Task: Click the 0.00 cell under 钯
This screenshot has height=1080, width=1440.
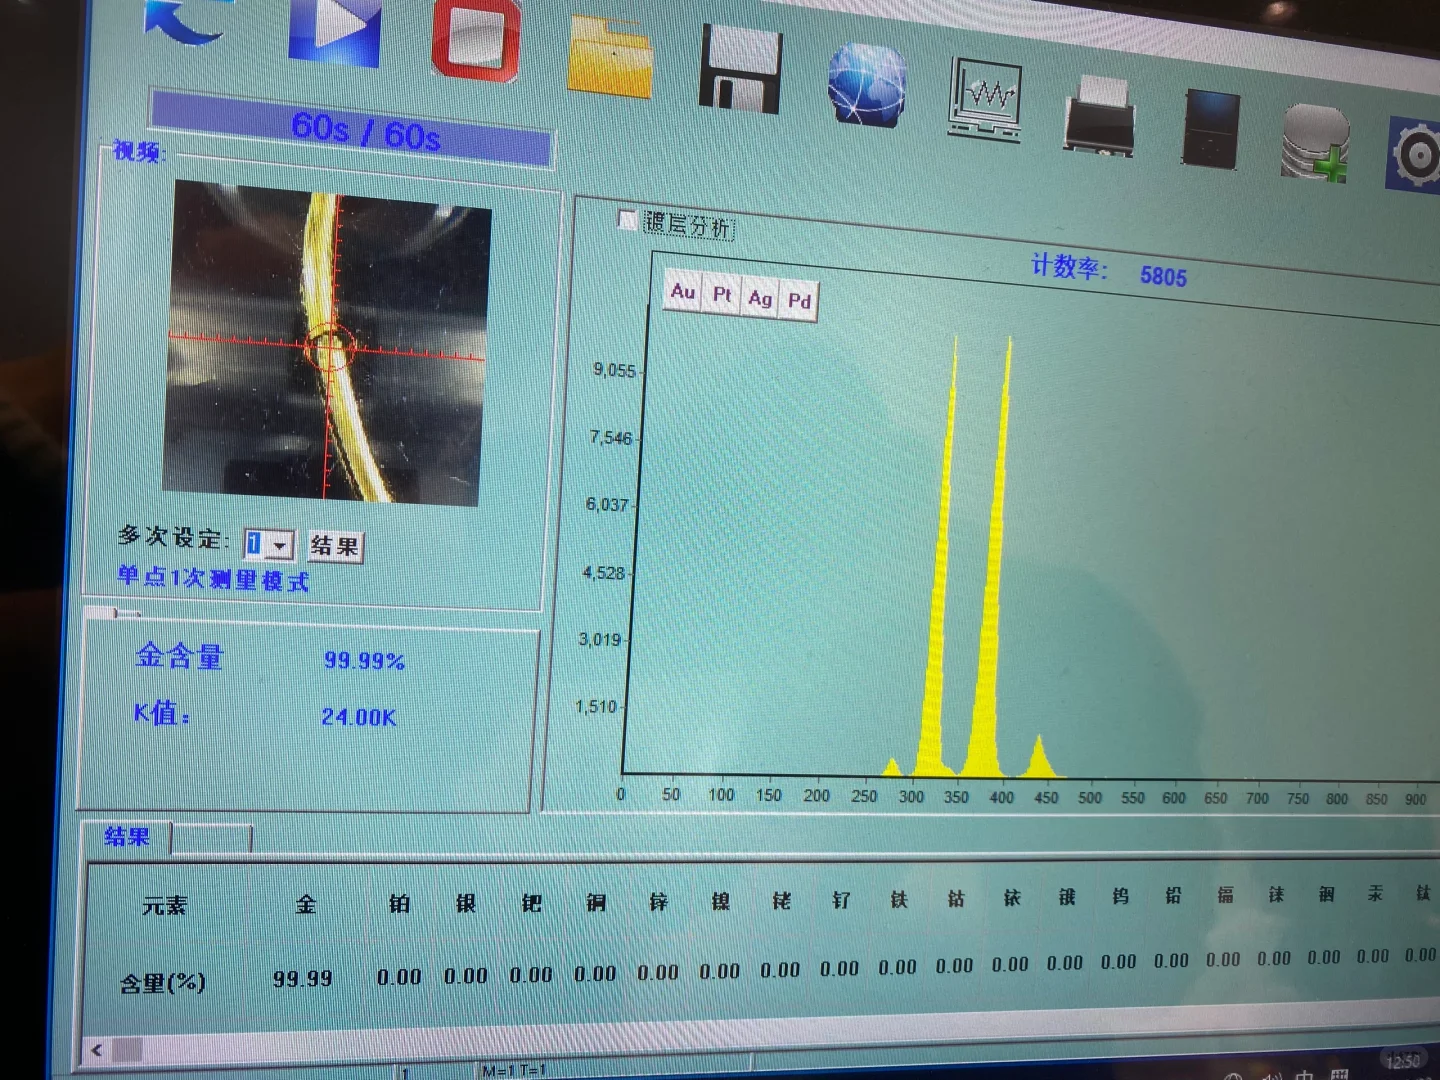Action: (531, 975)
